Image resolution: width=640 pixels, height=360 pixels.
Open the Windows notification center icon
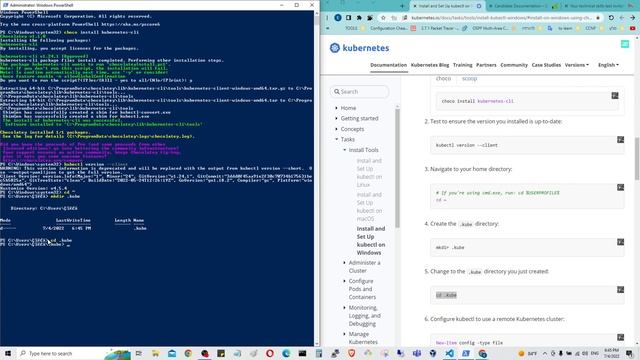630,353
